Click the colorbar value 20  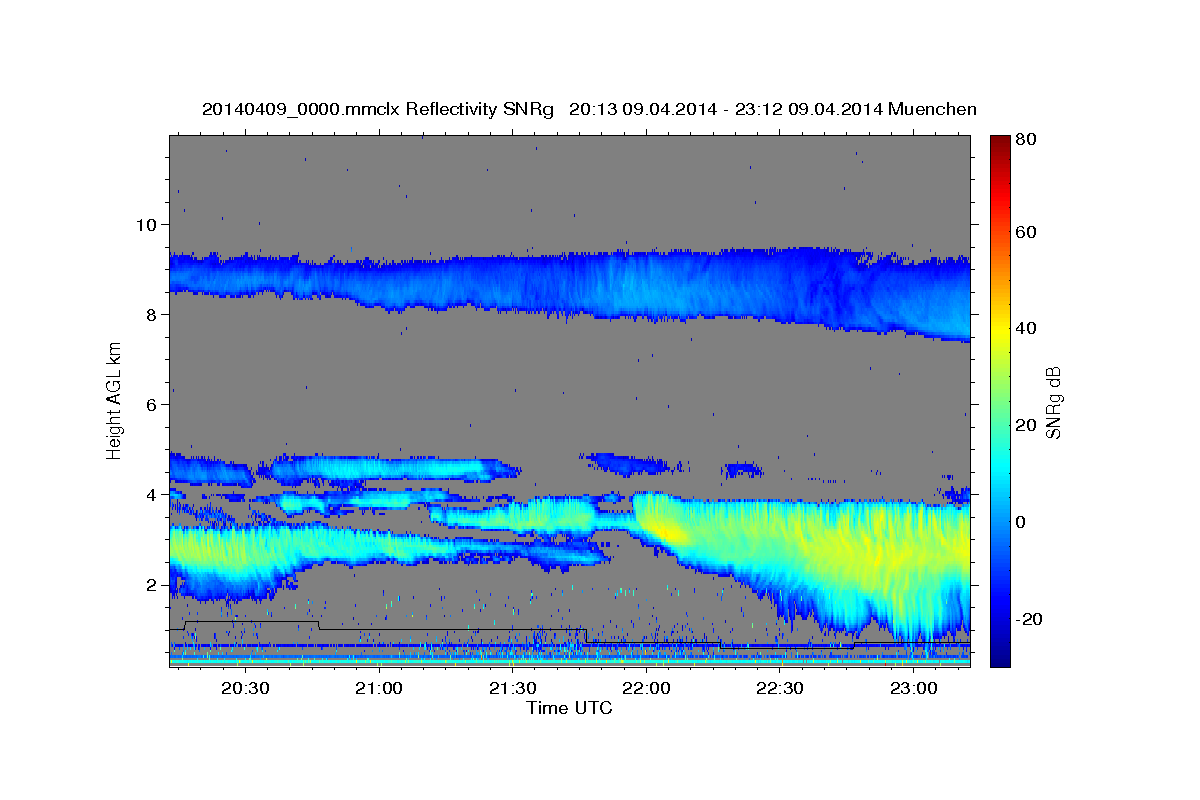click(x=1024, y=425)
